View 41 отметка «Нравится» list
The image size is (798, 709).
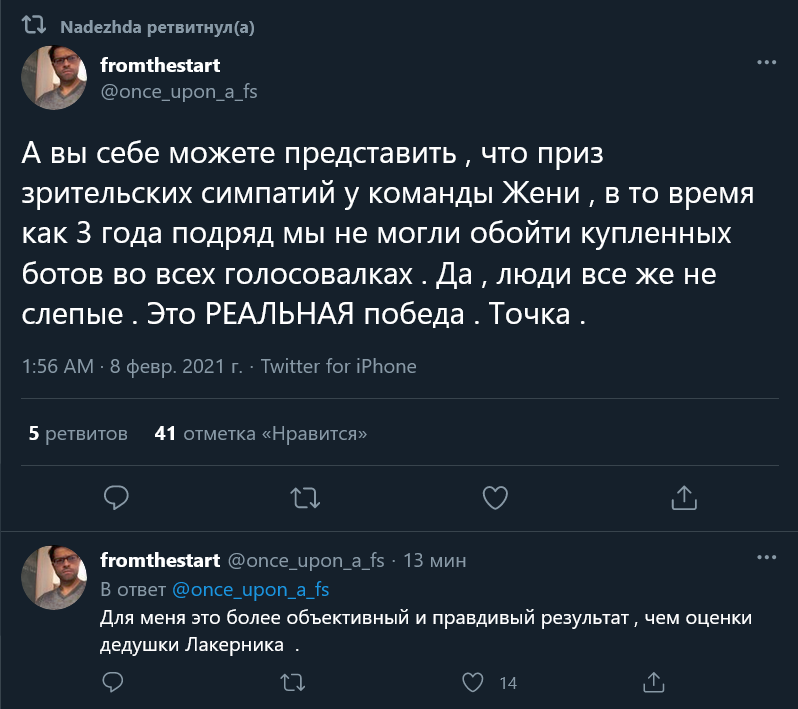click(x=261, y=434)
